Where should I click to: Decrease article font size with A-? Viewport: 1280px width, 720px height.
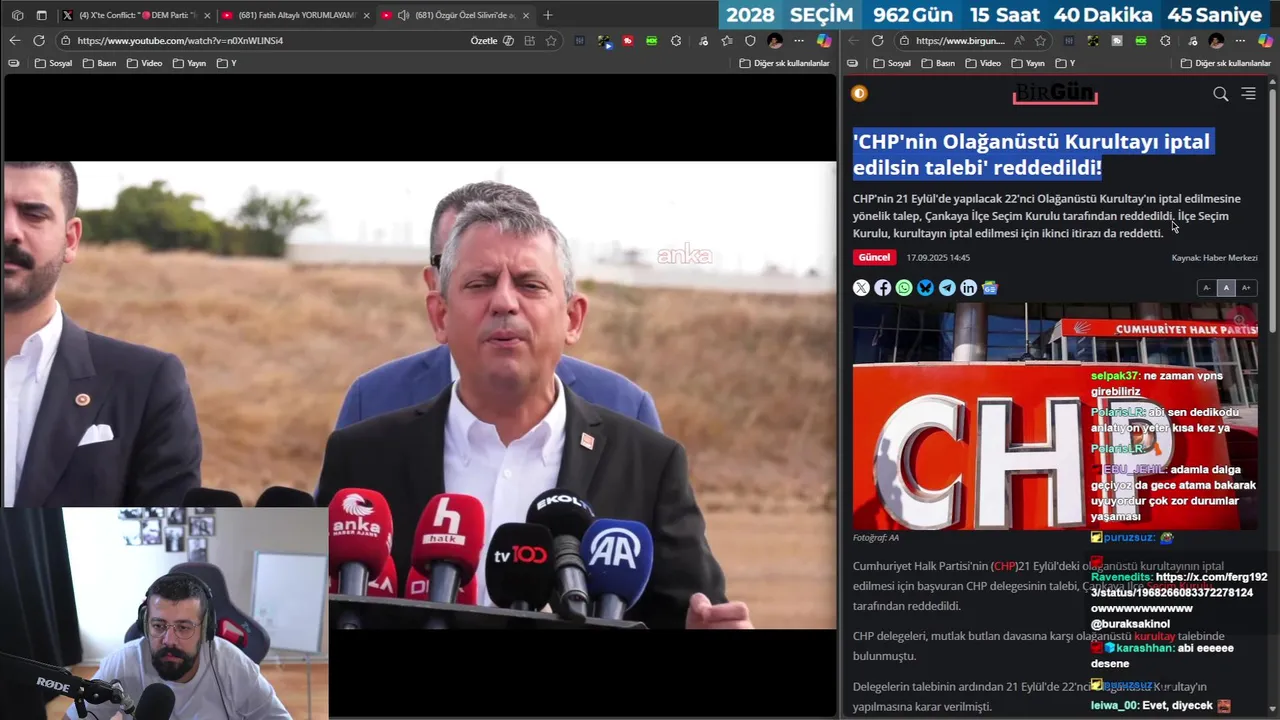tap(1207, 288)
